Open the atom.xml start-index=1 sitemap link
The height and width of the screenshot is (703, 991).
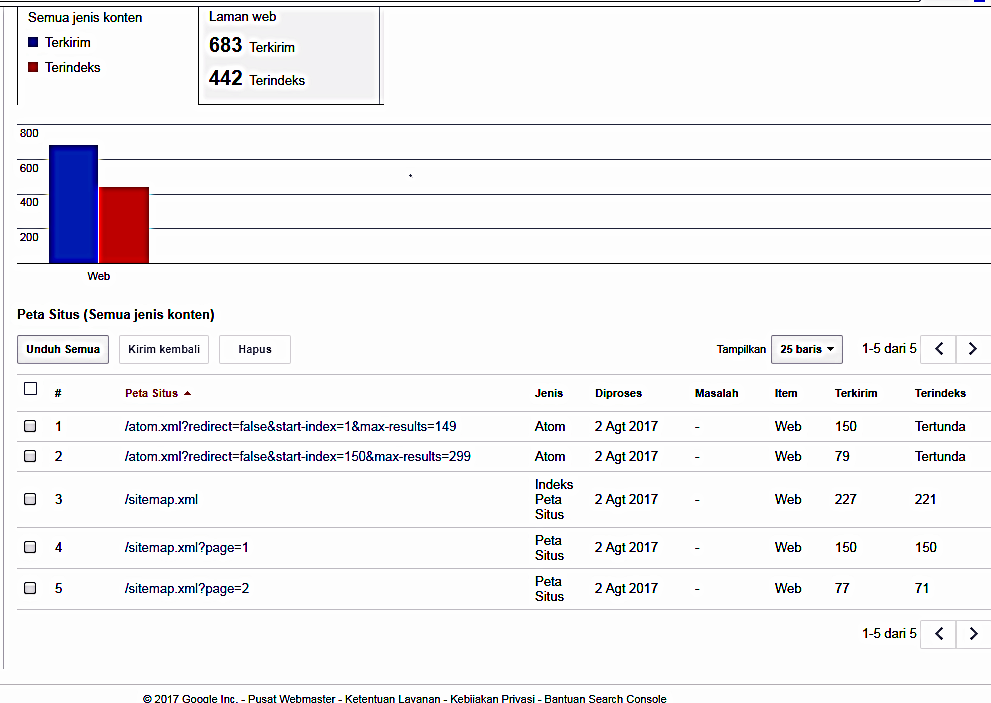pos(290,426)
